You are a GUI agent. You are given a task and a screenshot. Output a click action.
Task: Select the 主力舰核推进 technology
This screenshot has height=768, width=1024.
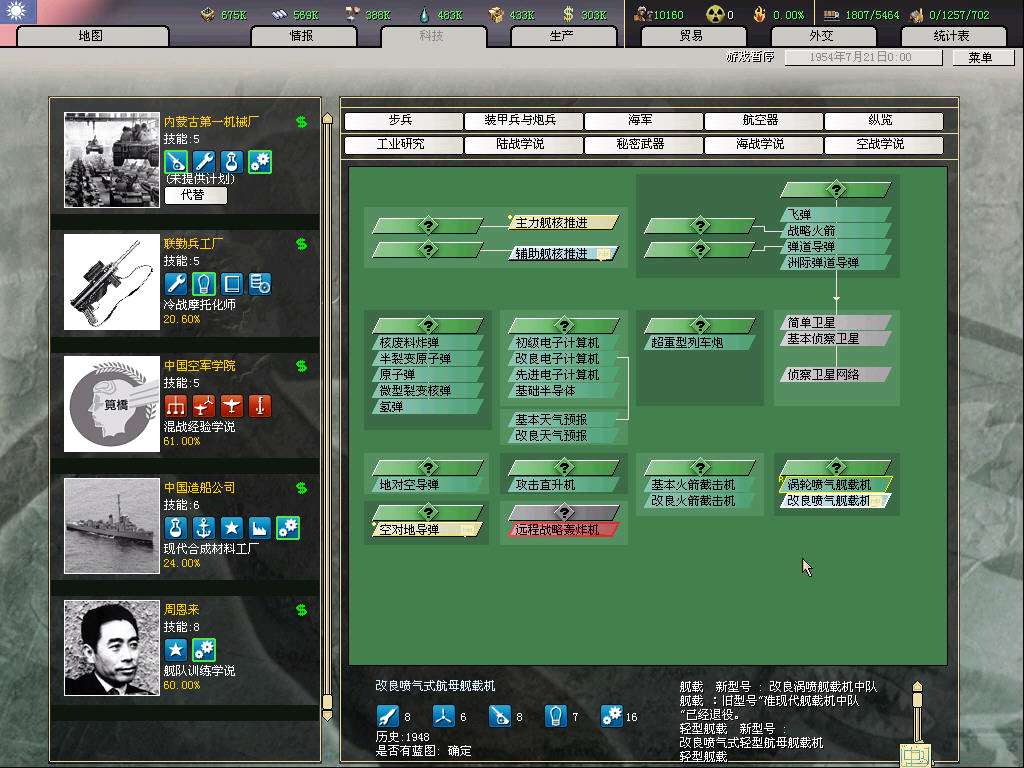(563, 223)
